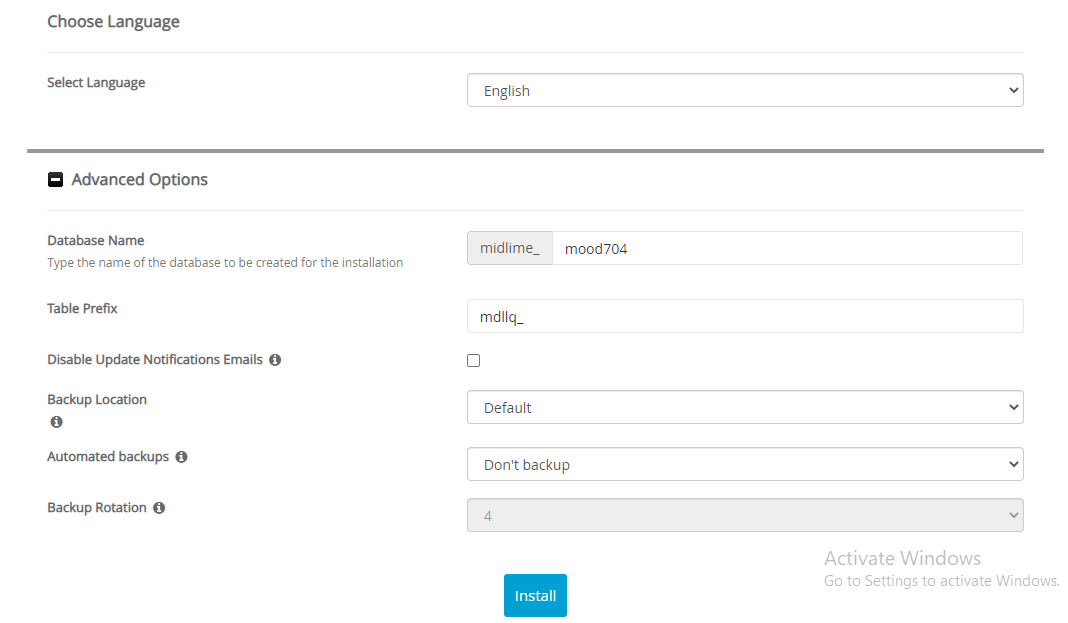Select the Table Prefix field showing mdllq_

[x=744, y=315]
